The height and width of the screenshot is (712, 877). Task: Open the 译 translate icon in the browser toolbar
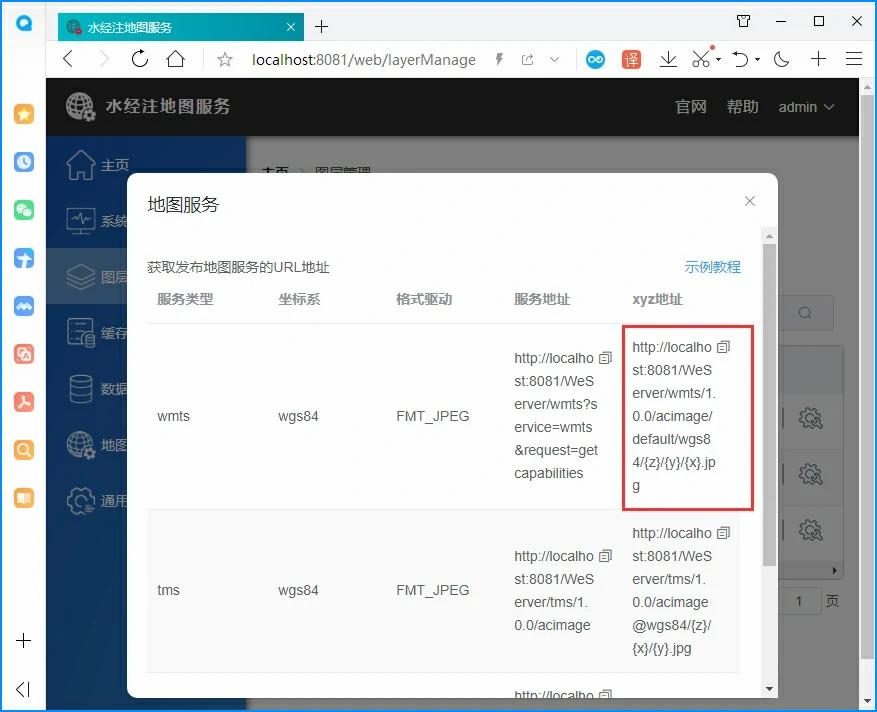(632, 59)
